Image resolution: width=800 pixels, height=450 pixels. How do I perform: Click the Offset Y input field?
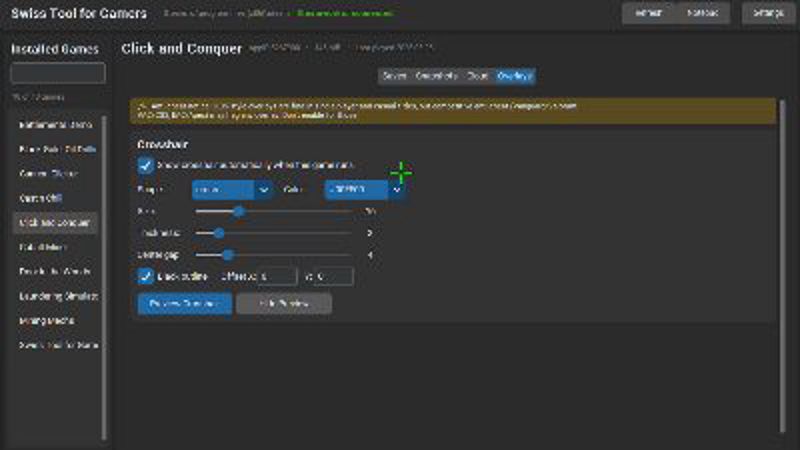[334, 277]
